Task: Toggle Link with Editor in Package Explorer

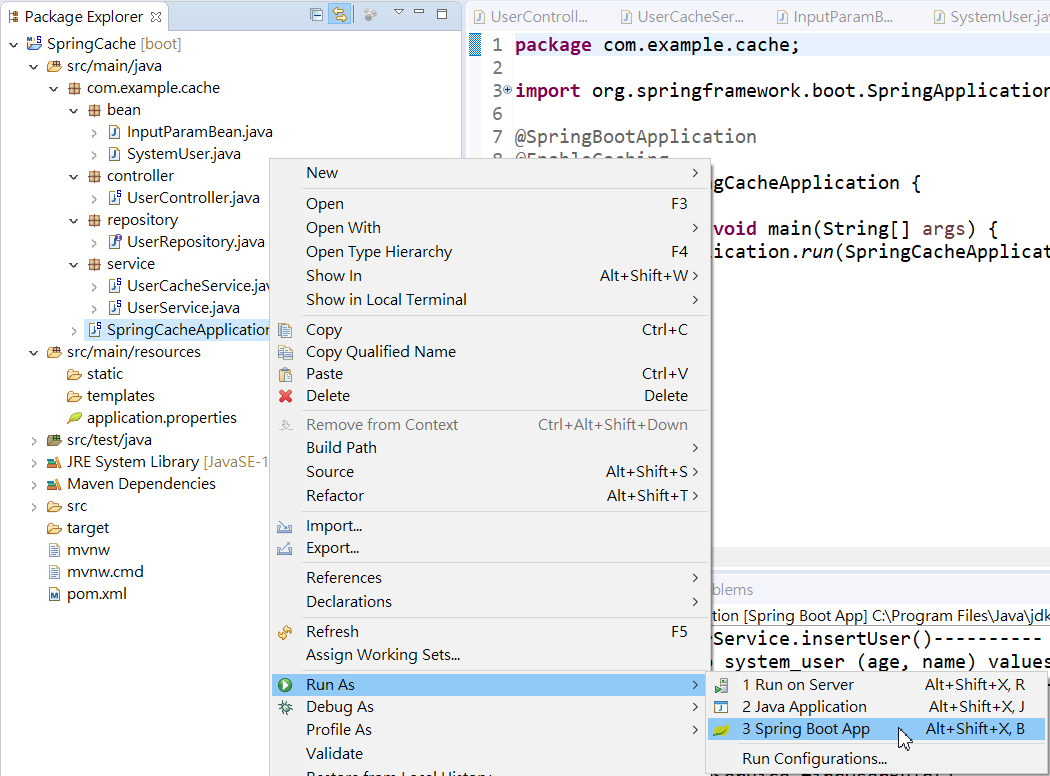Action: (x=340, y=14)
